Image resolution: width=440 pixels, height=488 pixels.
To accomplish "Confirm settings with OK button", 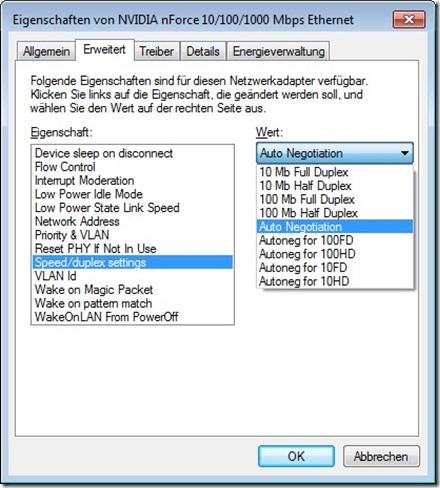I will [x=296, y=456].
